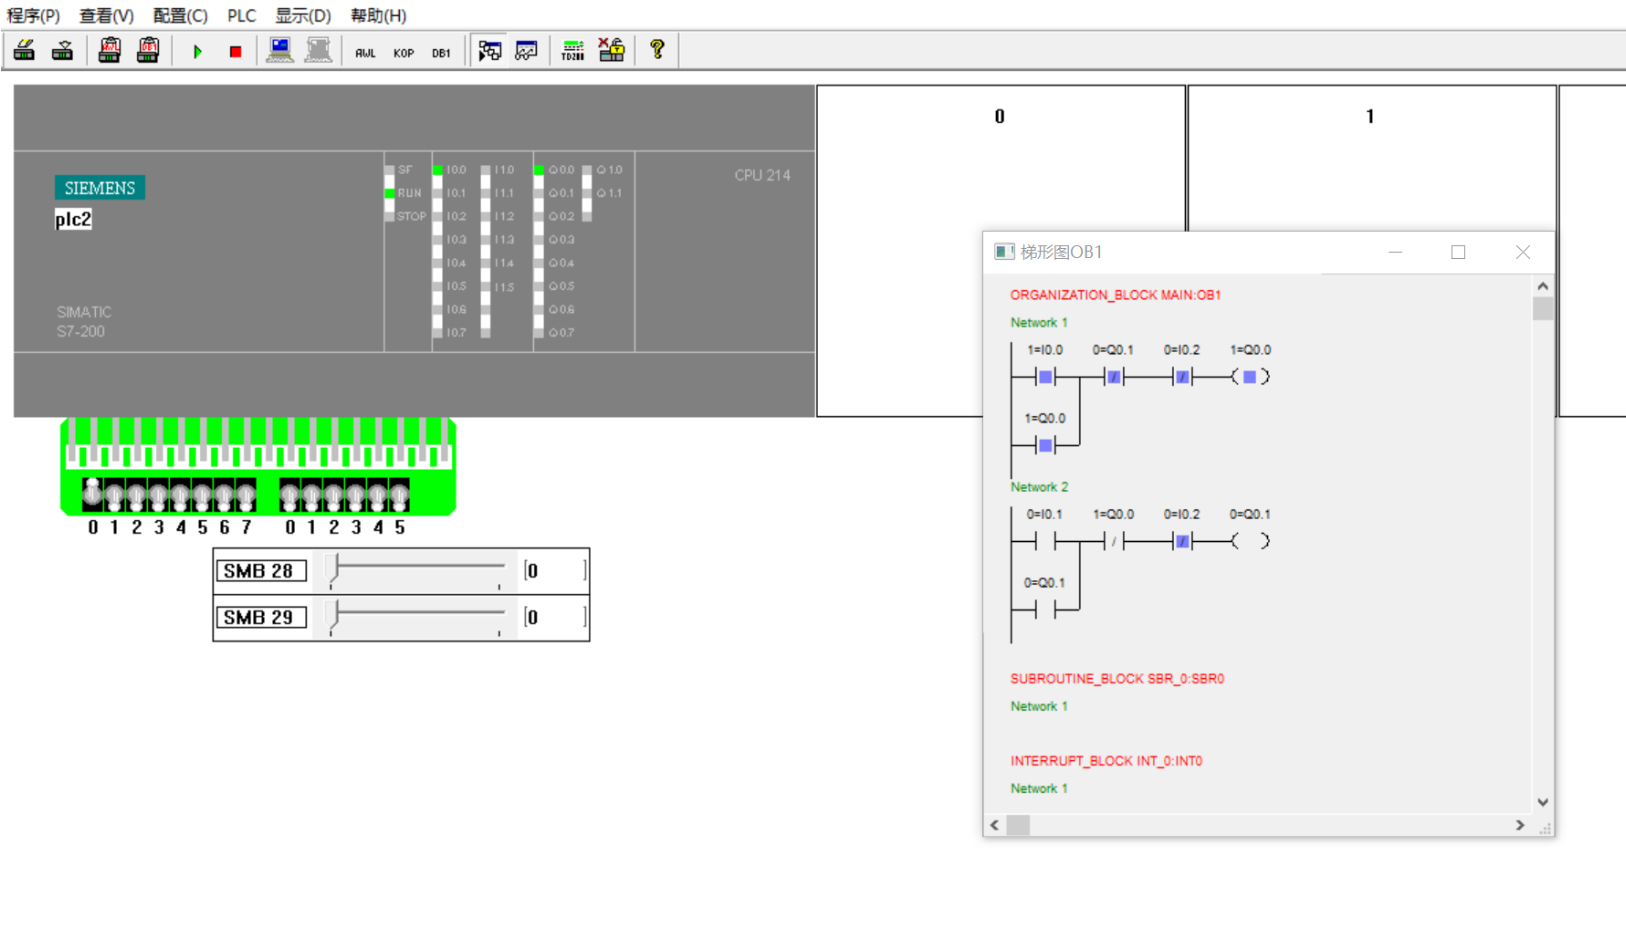This screenshot has height=934, width=1626.
Task: Click the greyed-out computer toolbar icon
Action: 318,50
